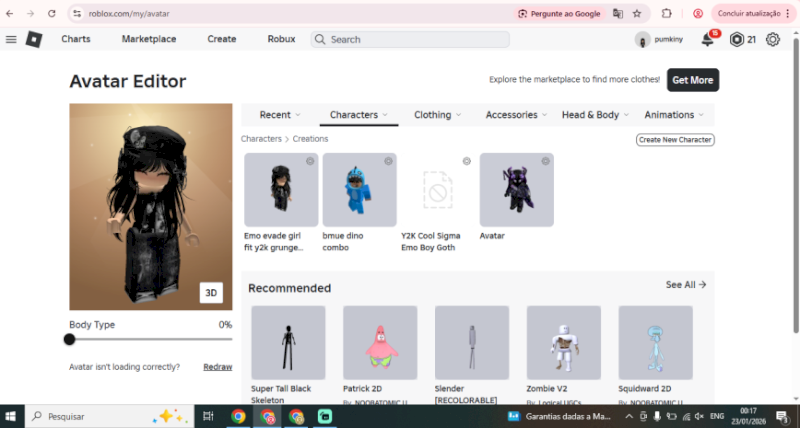Open Slender [RECOLORABLE] recommended item
This screenshot has width=800, height=428.
472,343
